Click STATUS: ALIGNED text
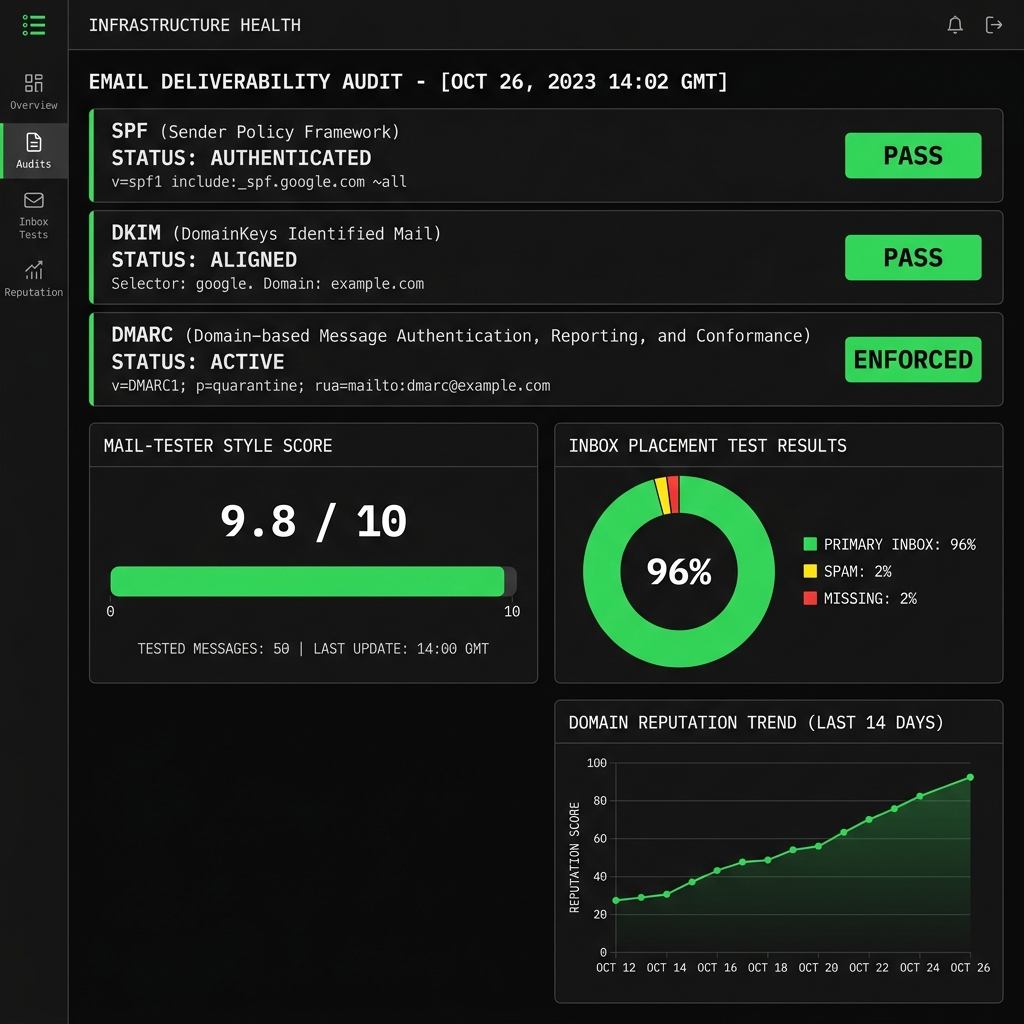 pyautogui.click(x=204, y=260)
